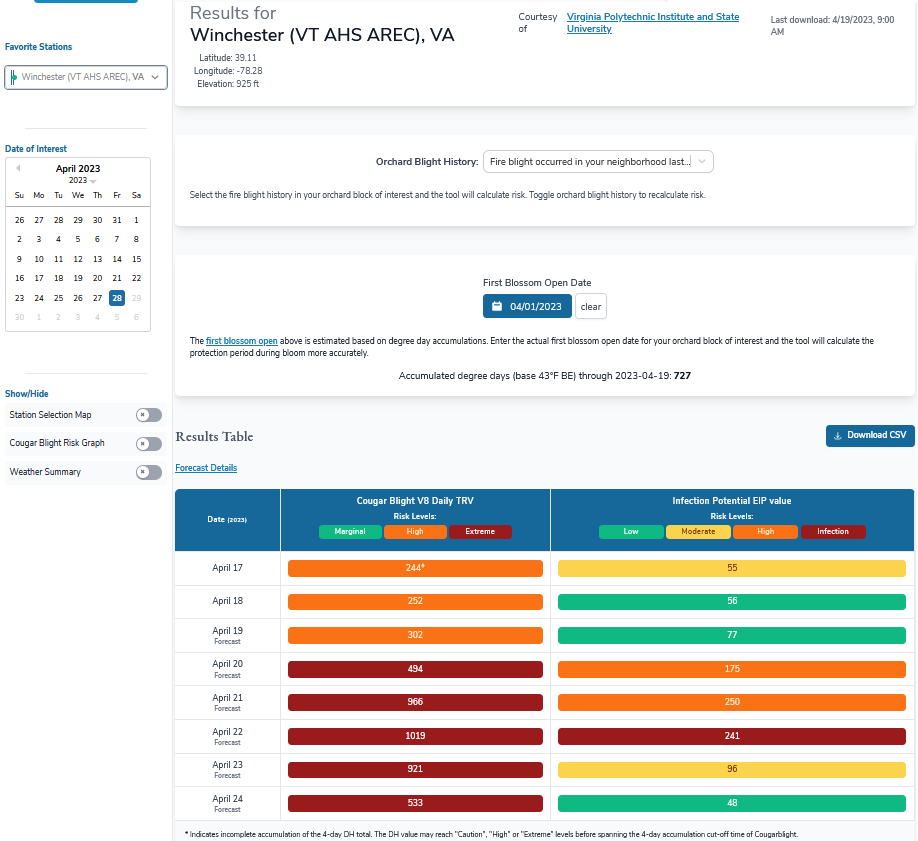Click the accumulated degree days value 727

pos(683,376)
